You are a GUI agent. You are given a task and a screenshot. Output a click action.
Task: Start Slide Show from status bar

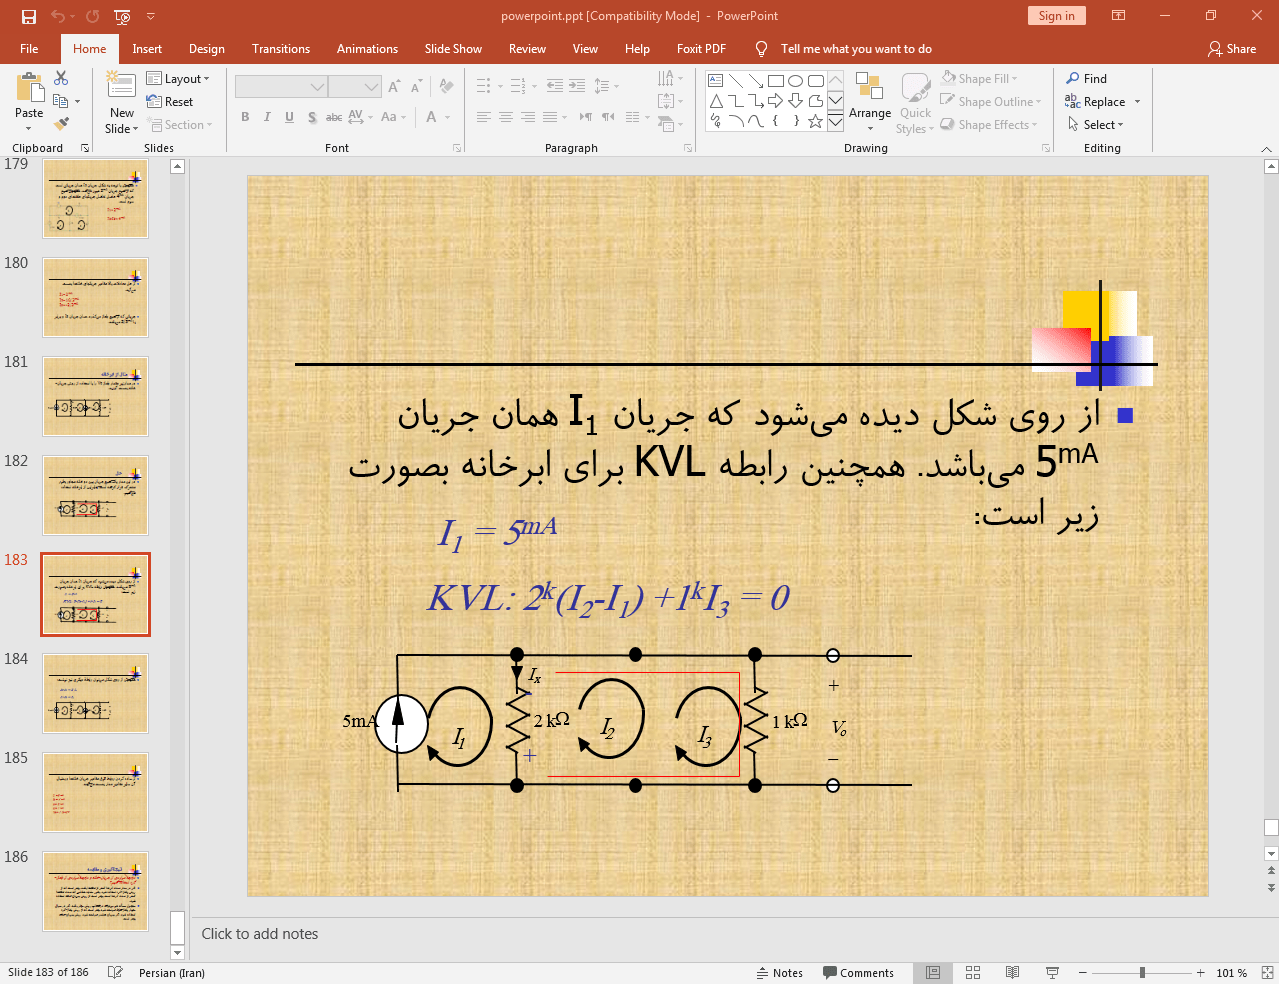tap(1052, 973)
